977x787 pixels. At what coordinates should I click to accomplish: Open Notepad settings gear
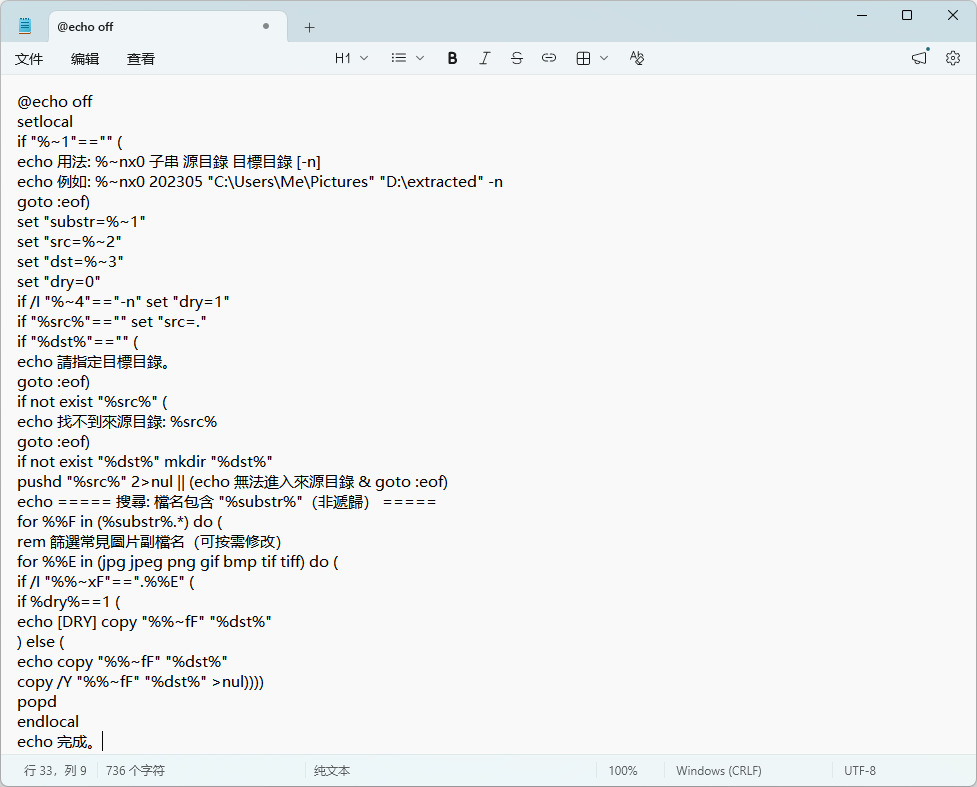(953, 59)
